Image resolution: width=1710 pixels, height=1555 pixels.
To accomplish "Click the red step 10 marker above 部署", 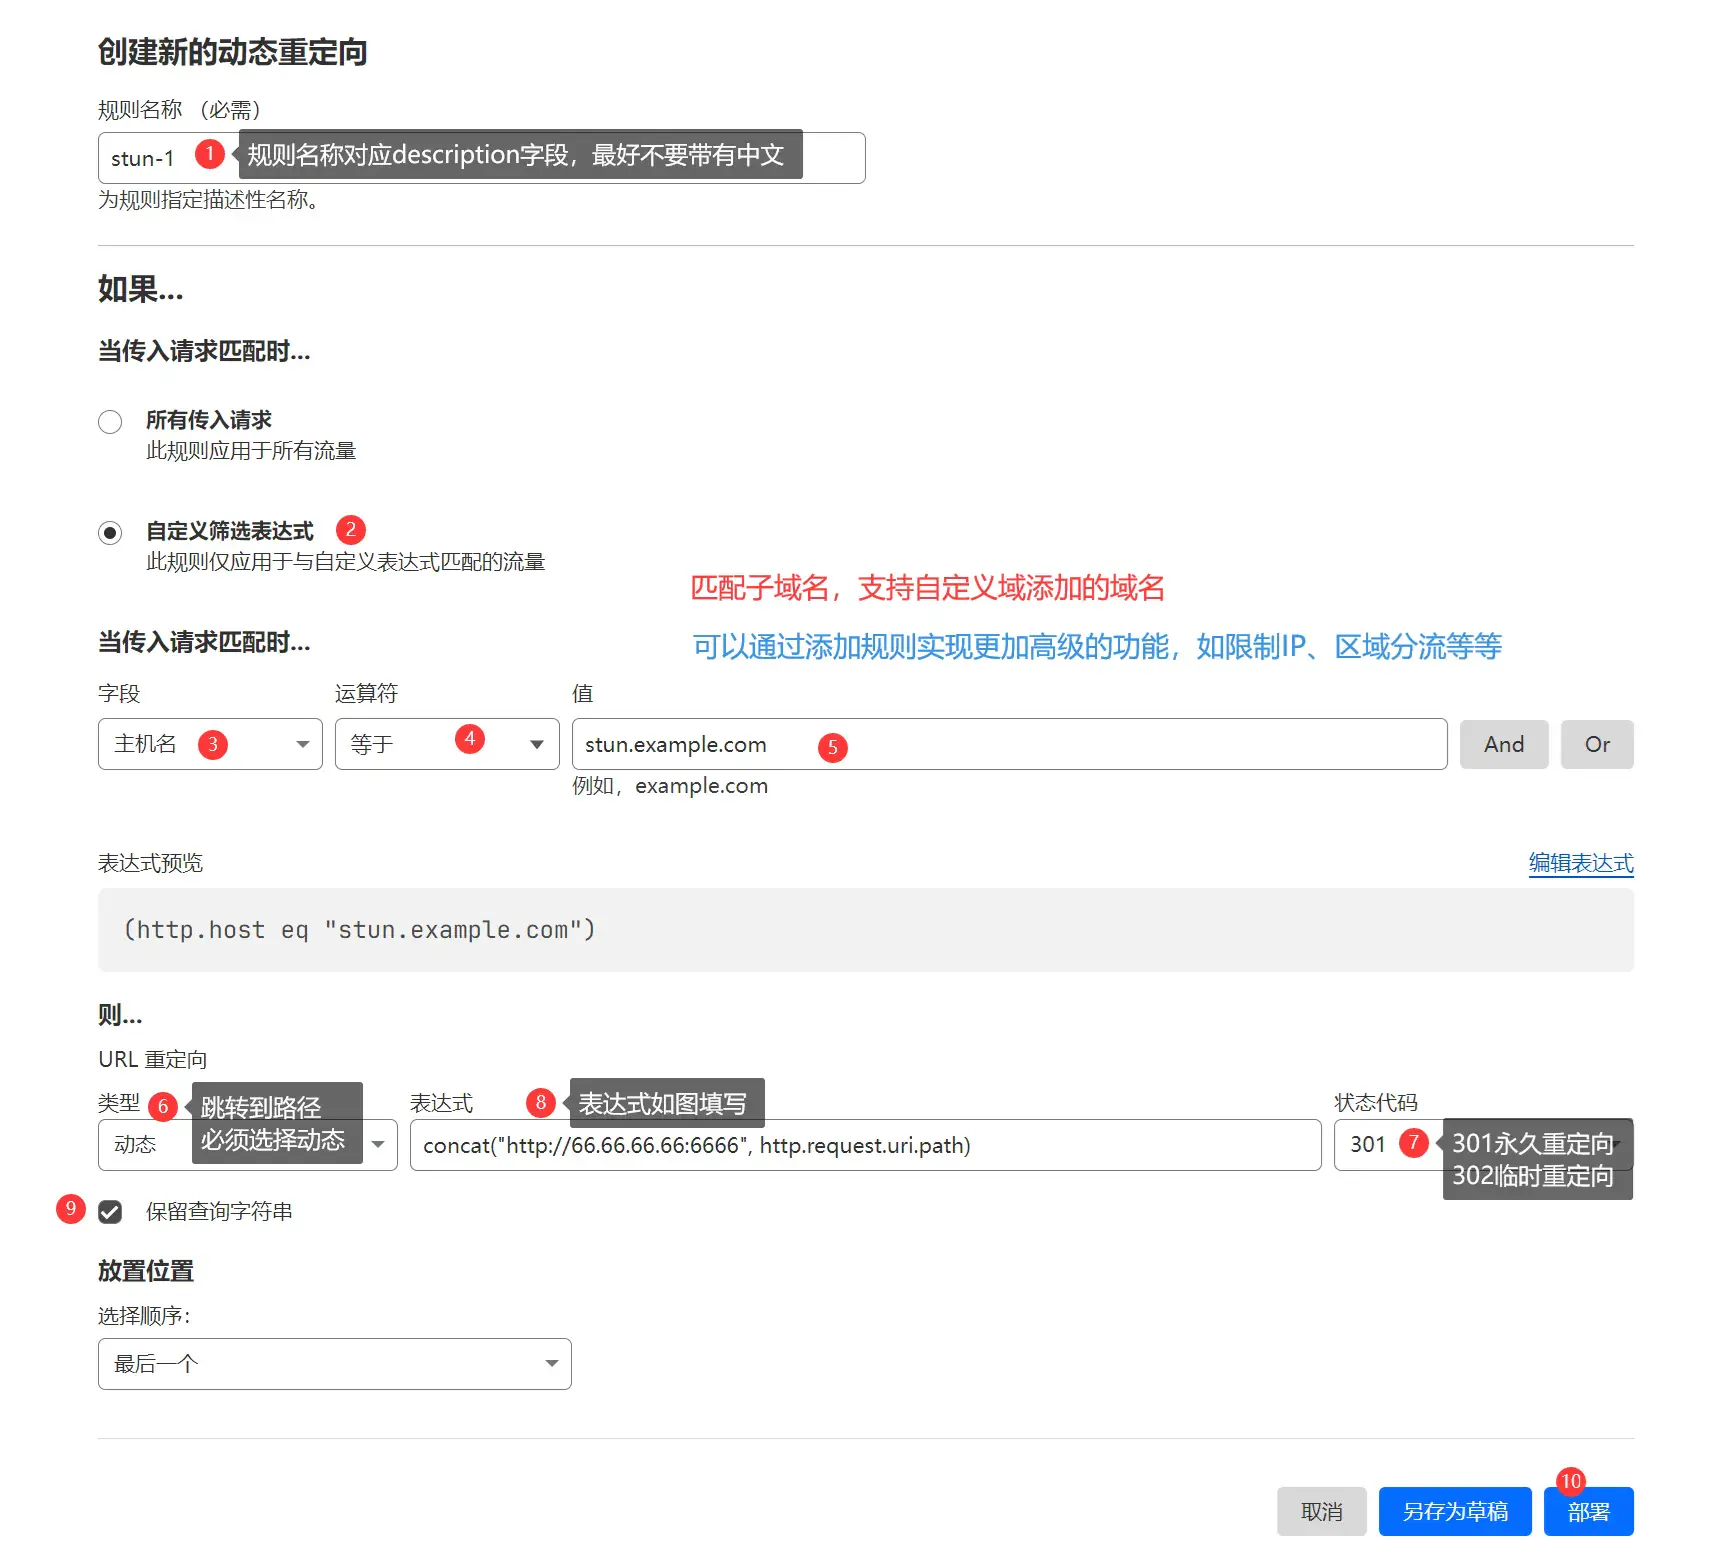I will click(1570, 1481).
